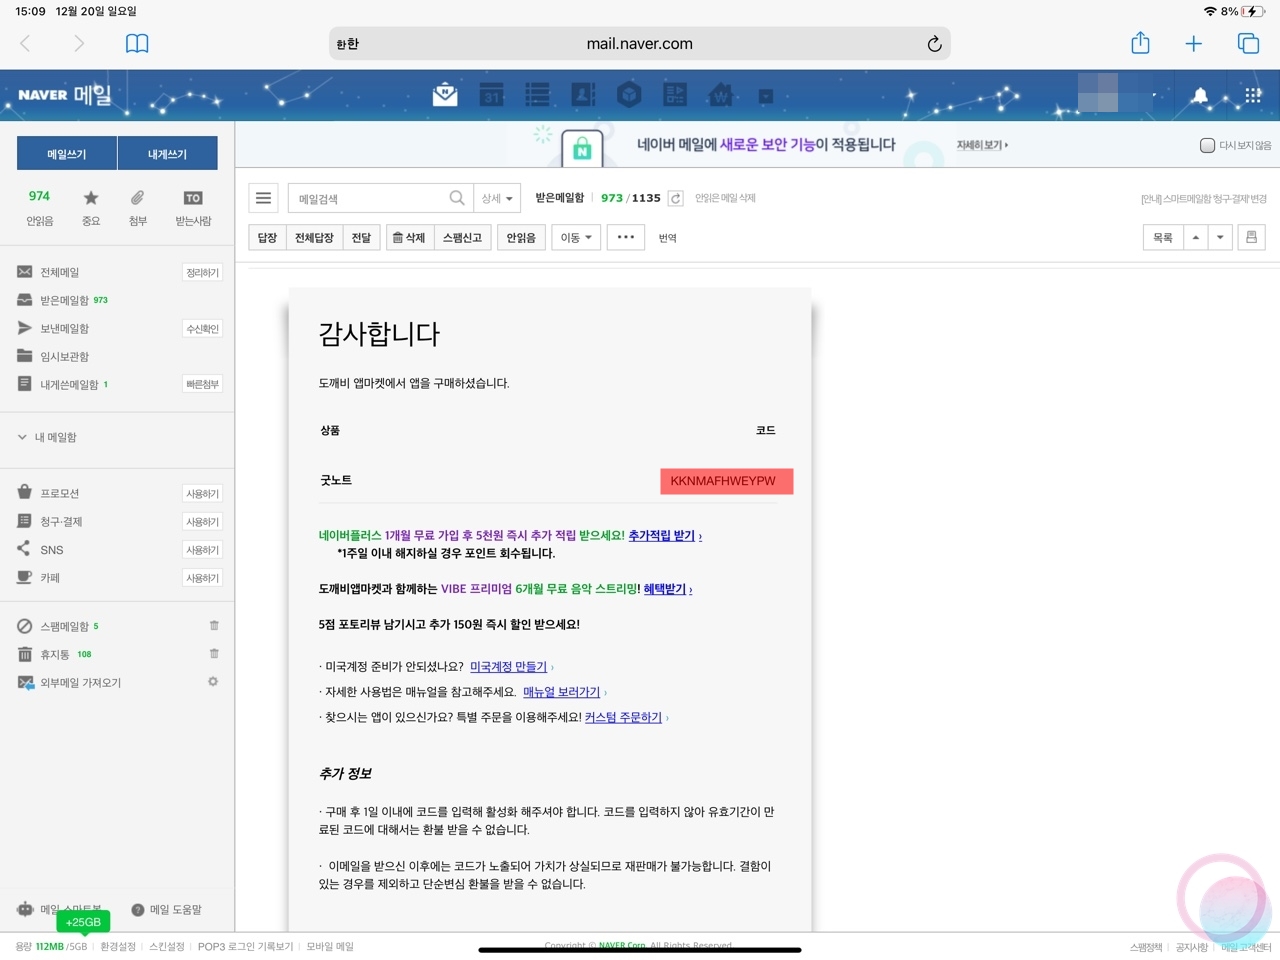This screenshot has height=960, width=1280.
Task: Open the Address book icon in header
Action: tap(583, 95)
